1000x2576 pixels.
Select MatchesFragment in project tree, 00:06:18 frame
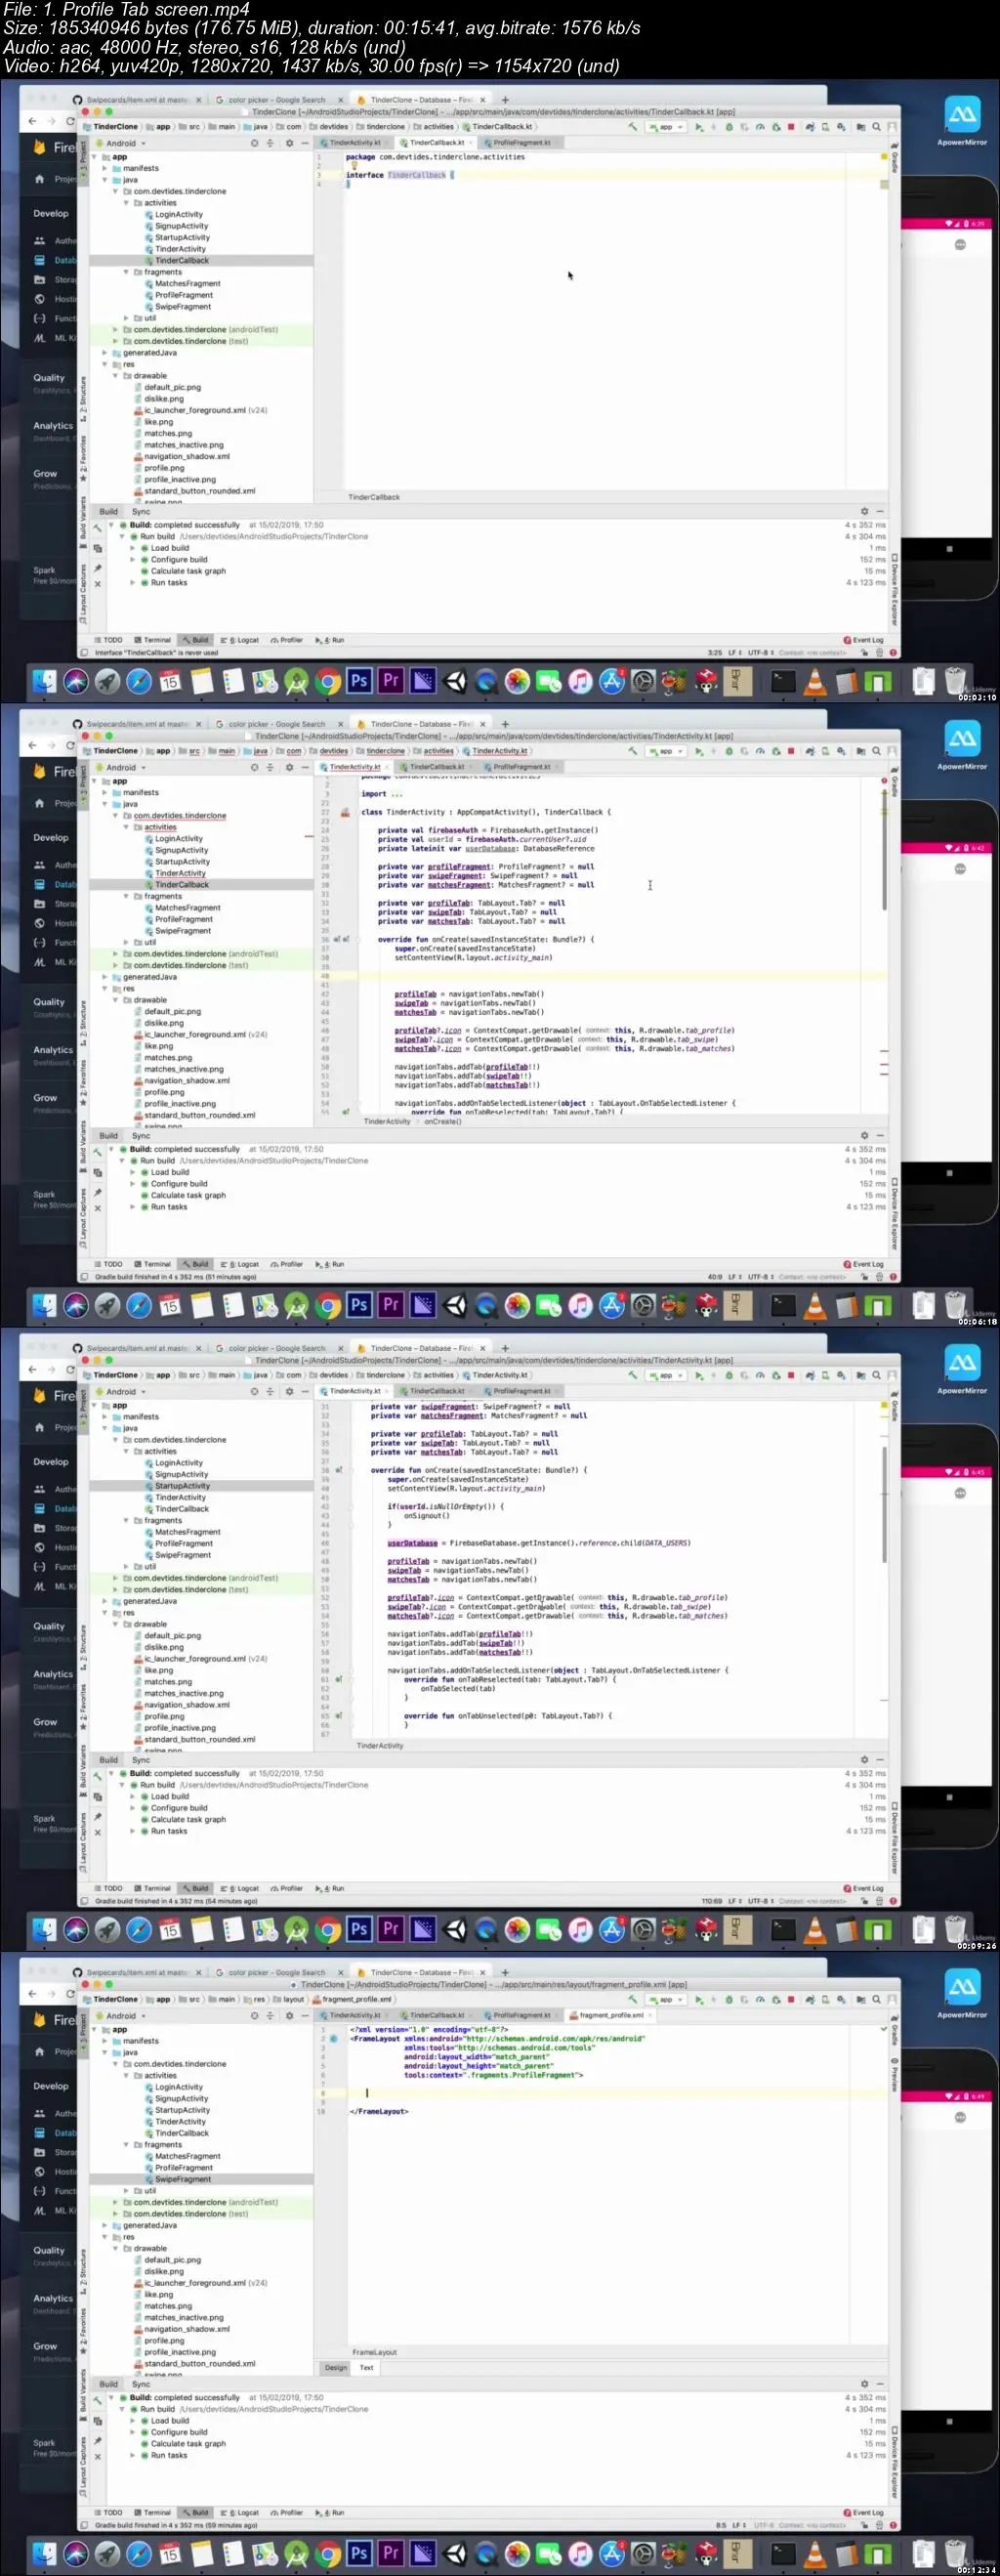pyautogui.click(x=187, y=908)
